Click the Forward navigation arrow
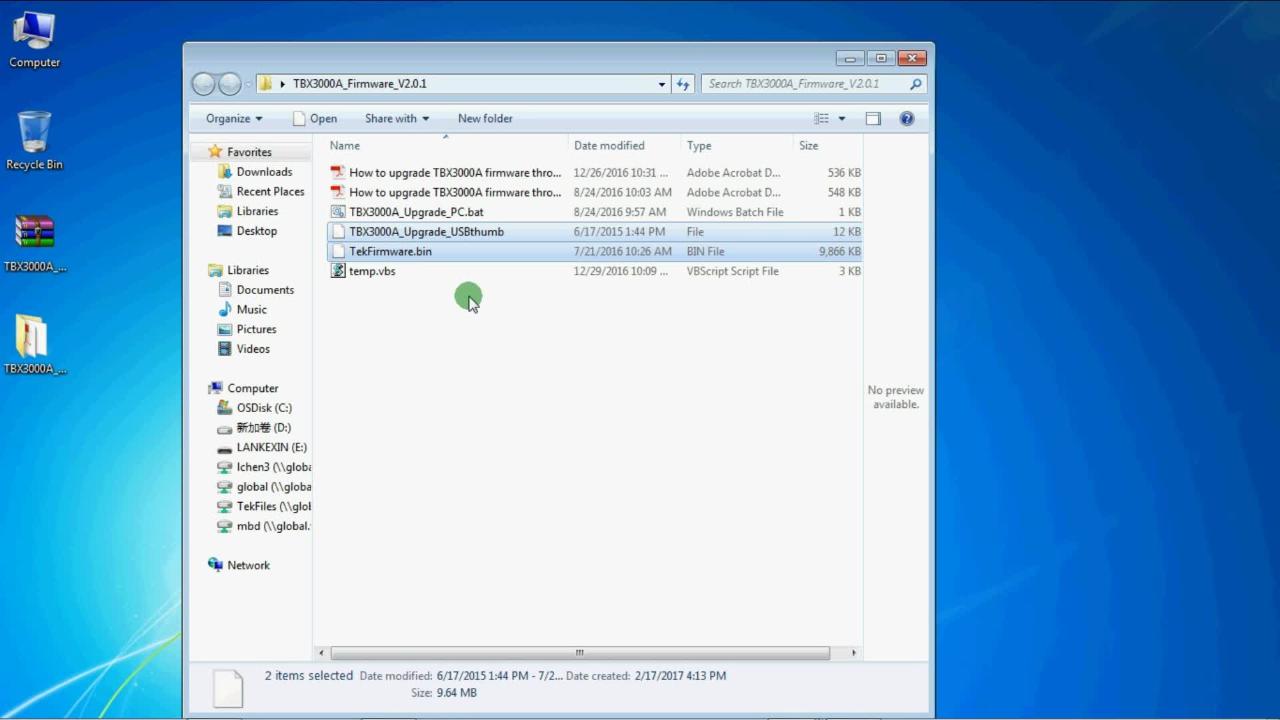 point(230,84)
